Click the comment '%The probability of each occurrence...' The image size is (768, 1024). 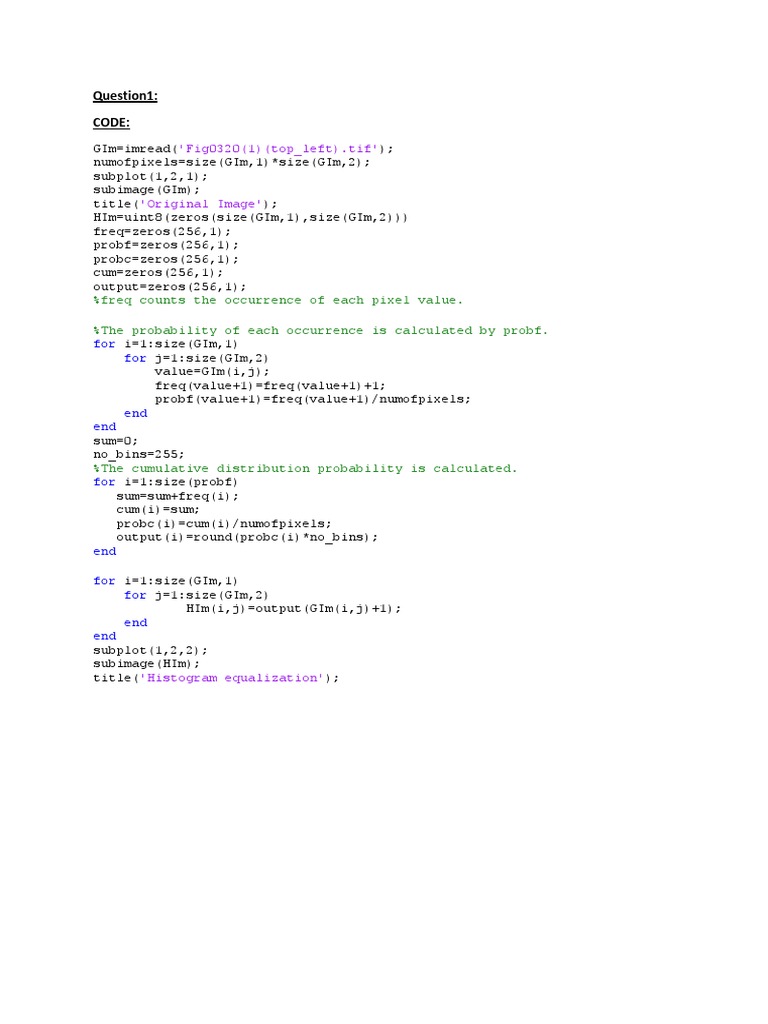[x=320, y=330]
